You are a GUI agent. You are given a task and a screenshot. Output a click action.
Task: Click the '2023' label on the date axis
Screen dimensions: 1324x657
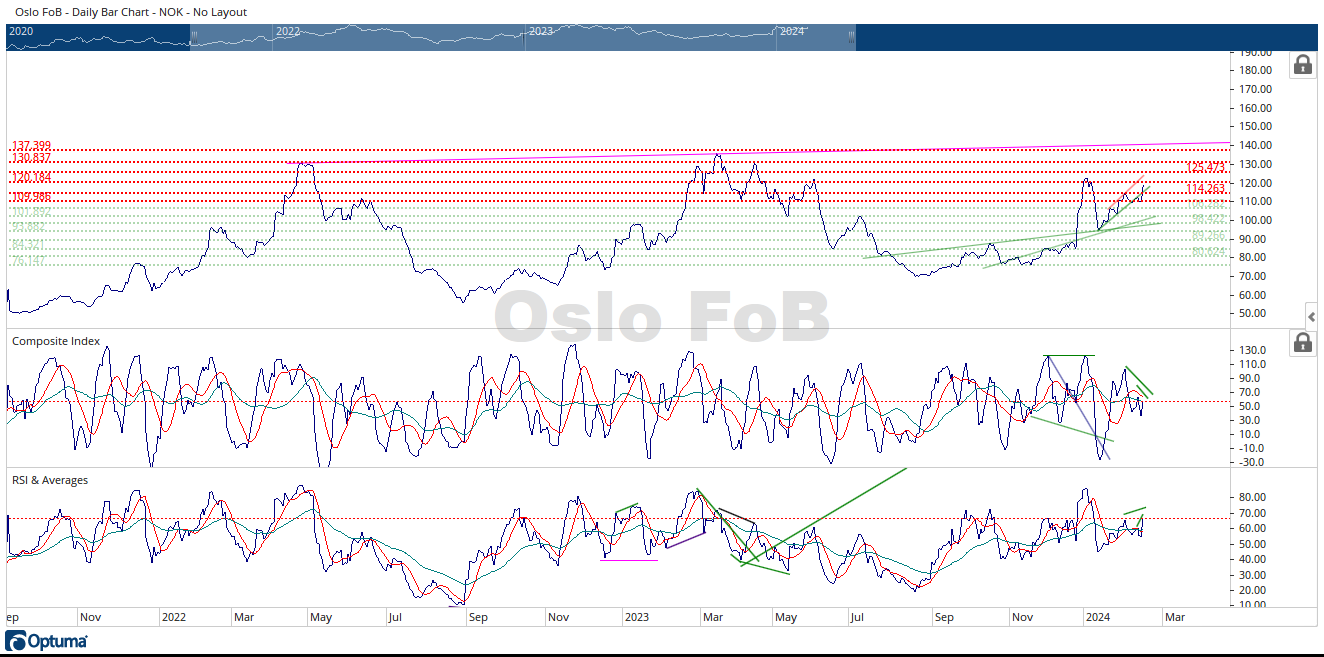[x=636, y=617]
